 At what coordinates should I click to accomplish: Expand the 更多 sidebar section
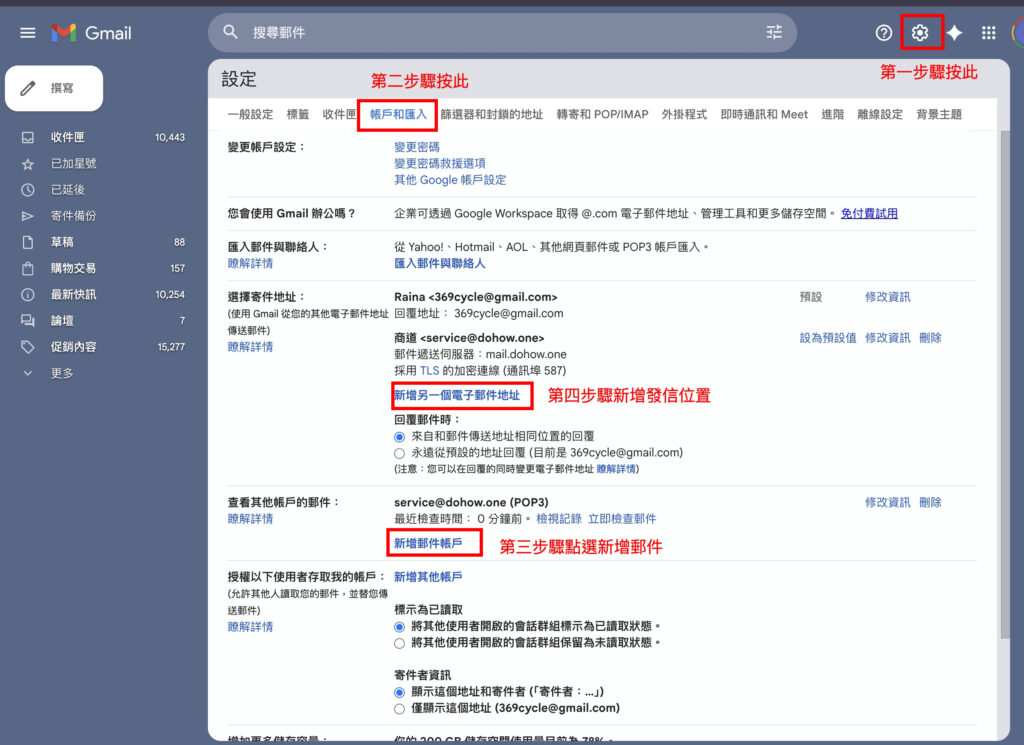pos(62,373)
